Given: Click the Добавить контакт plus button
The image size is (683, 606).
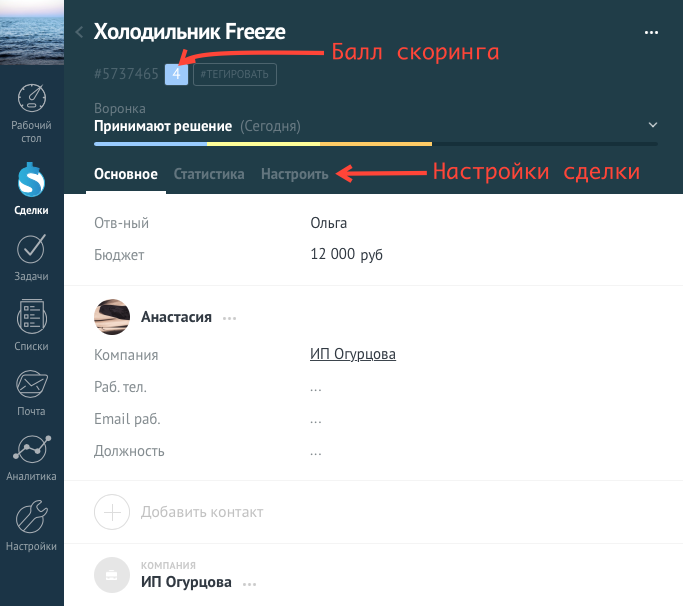Looking at the screenshot, I should (x=112, y=512).
